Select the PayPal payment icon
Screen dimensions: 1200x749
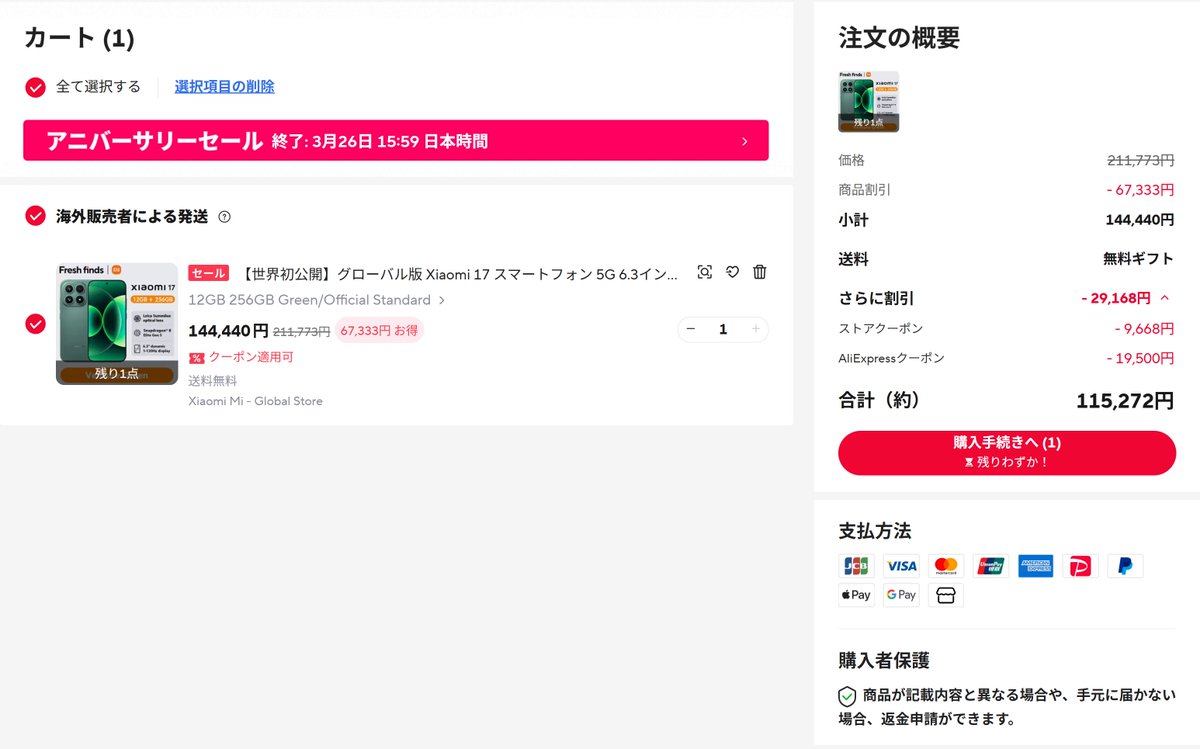coord(1125,565)
